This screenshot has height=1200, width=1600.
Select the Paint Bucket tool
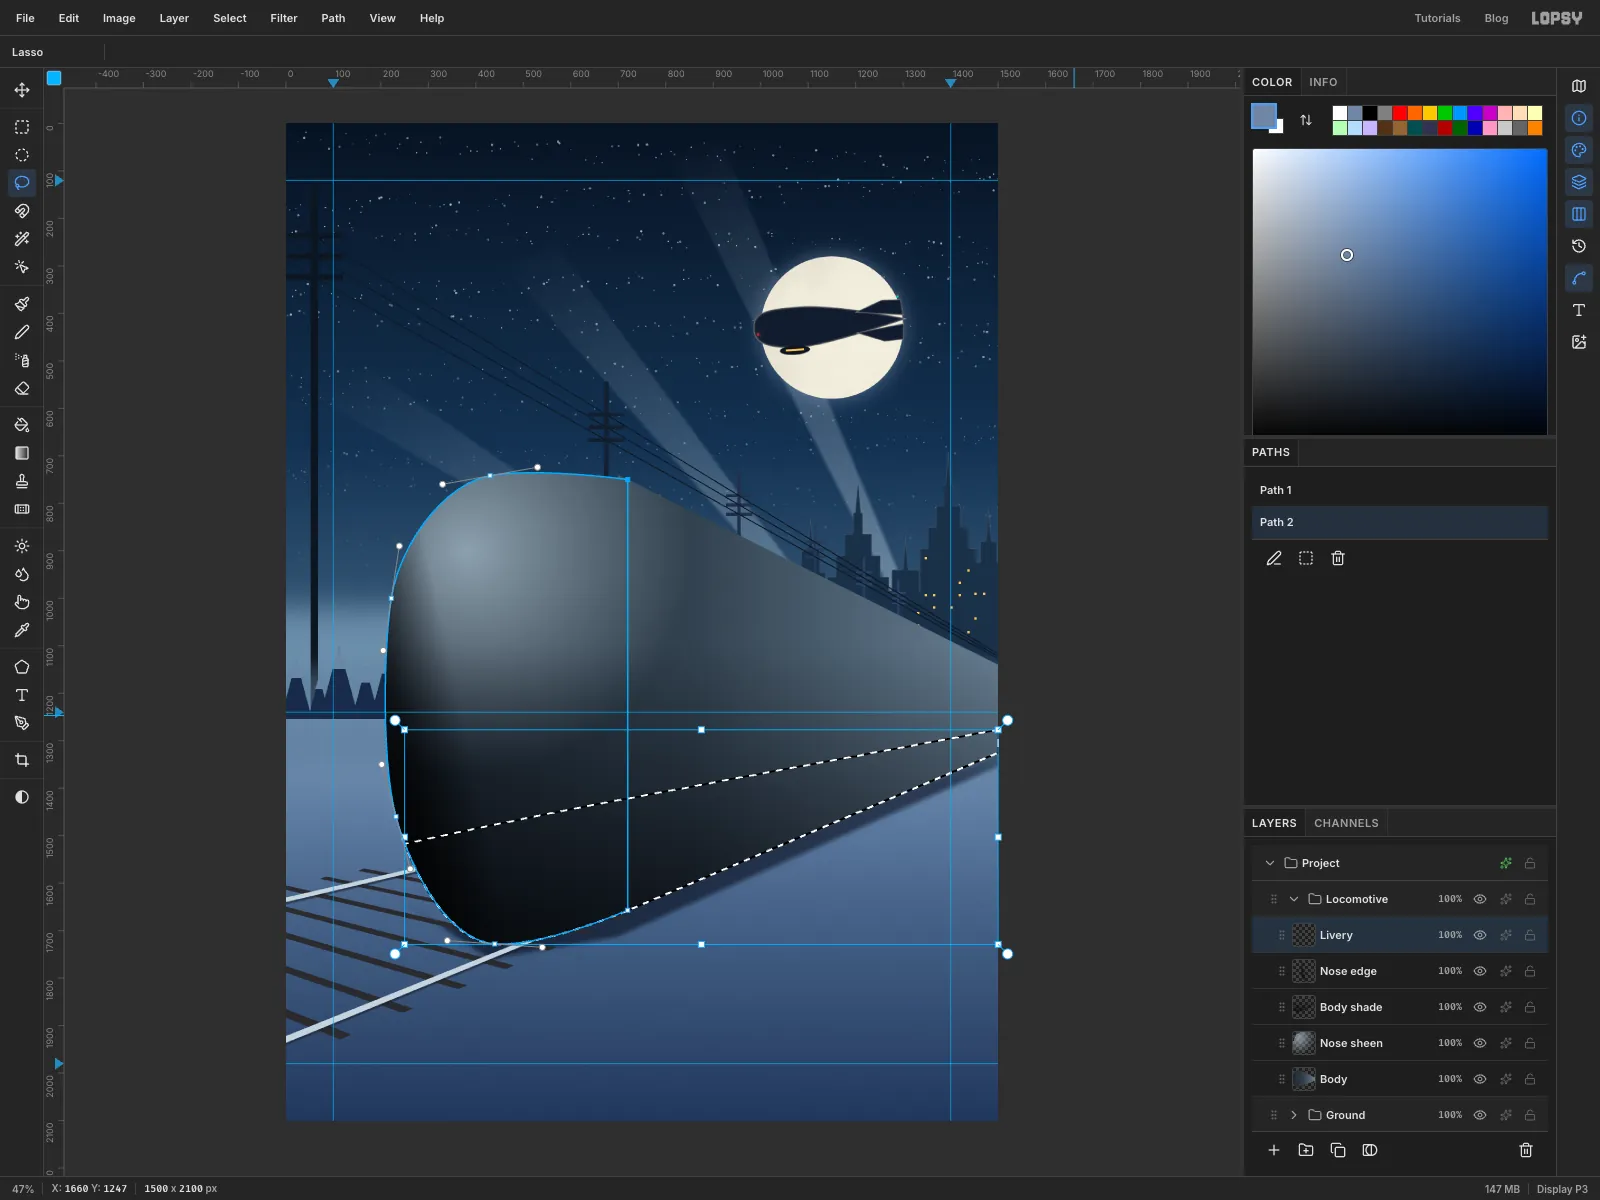pyautogui.click(x=22, y=425)
